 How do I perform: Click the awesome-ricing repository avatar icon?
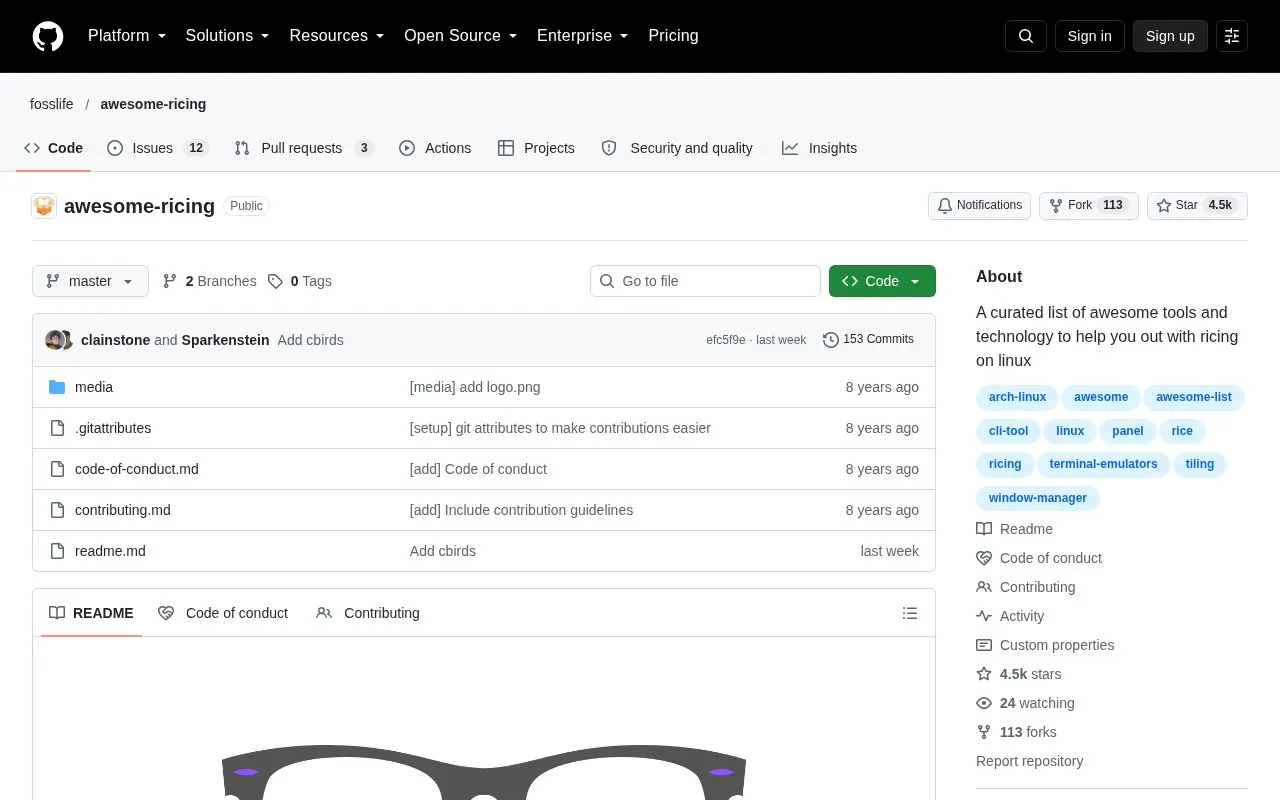pyautogui.click(x=44, y=206)
